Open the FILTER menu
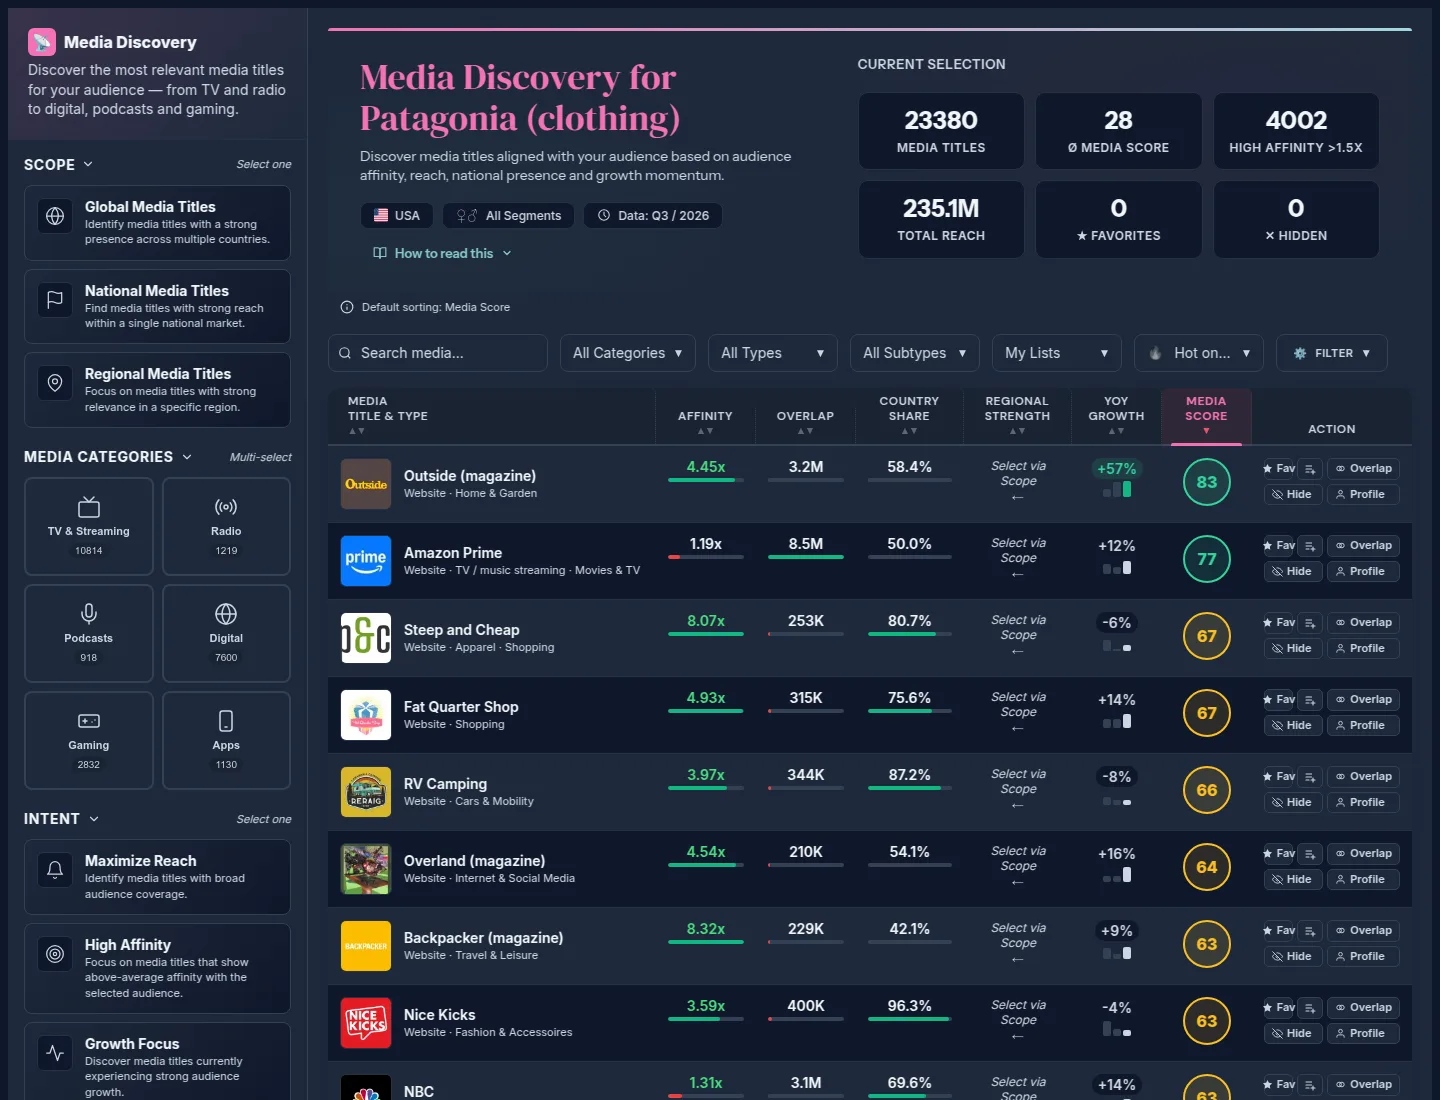 1332,353
